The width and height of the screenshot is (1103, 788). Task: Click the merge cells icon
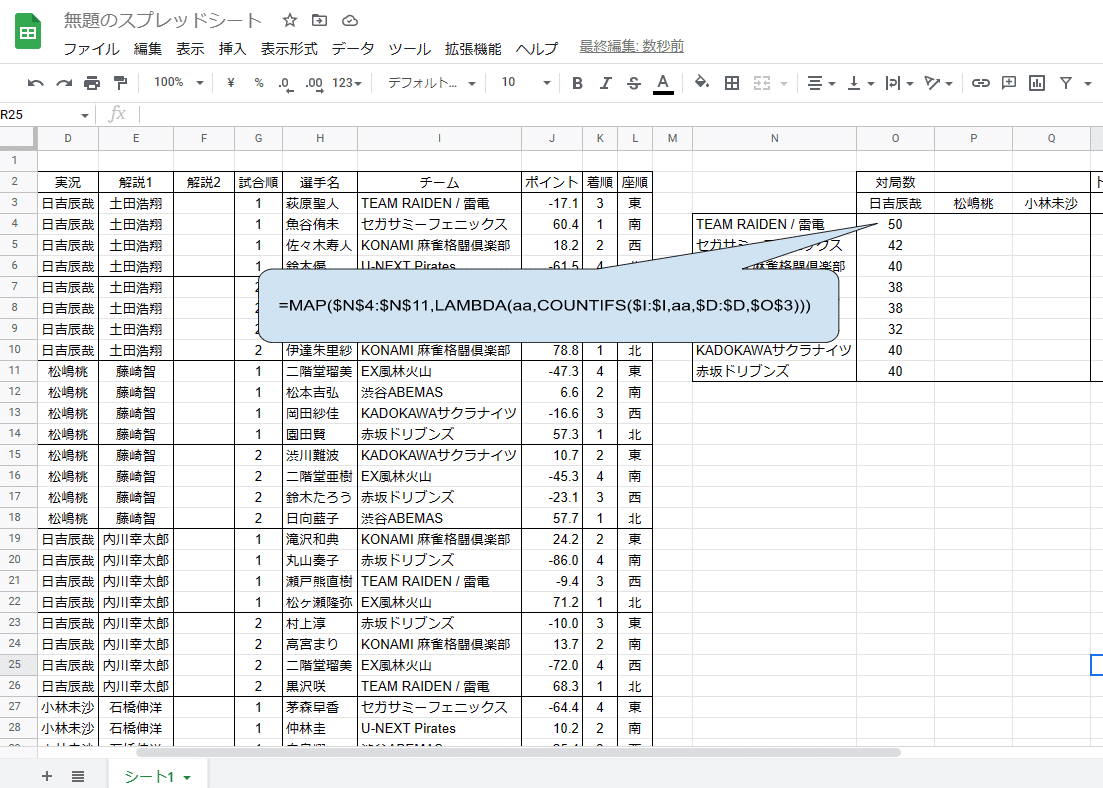click(763, 83)
